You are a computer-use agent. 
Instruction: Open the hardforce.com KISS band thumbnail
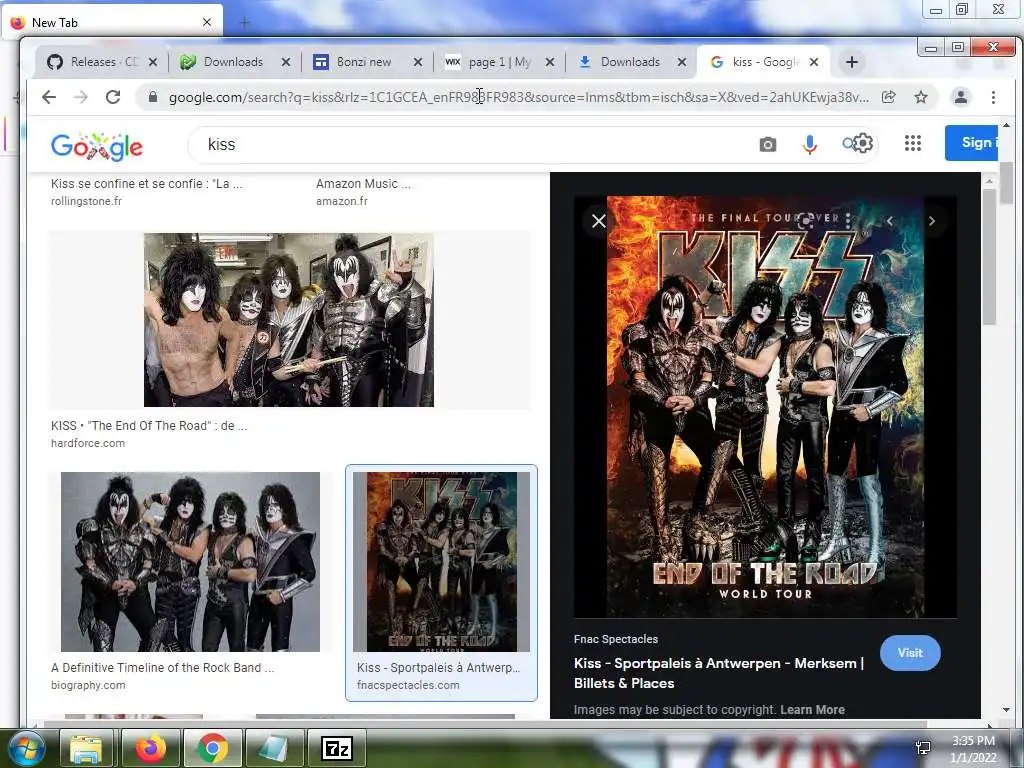click(x=289, y=320)
